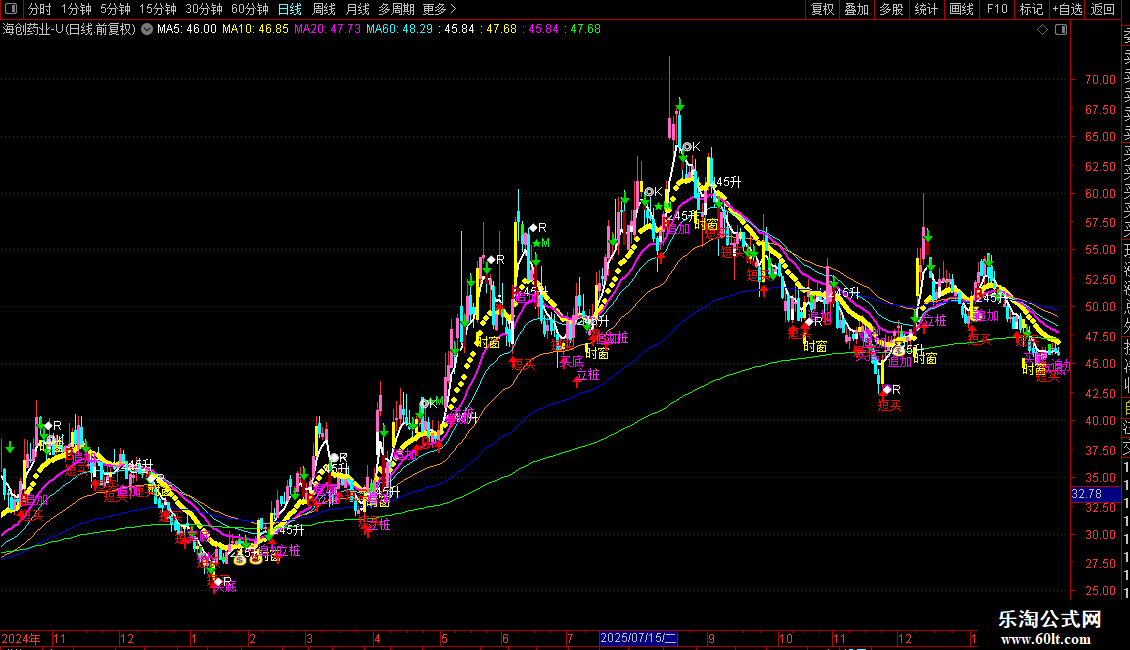Open the 统计 statistics tool
Viewport: 1130px width, 650px height.
pyautogui.click(x=926, y=9)
